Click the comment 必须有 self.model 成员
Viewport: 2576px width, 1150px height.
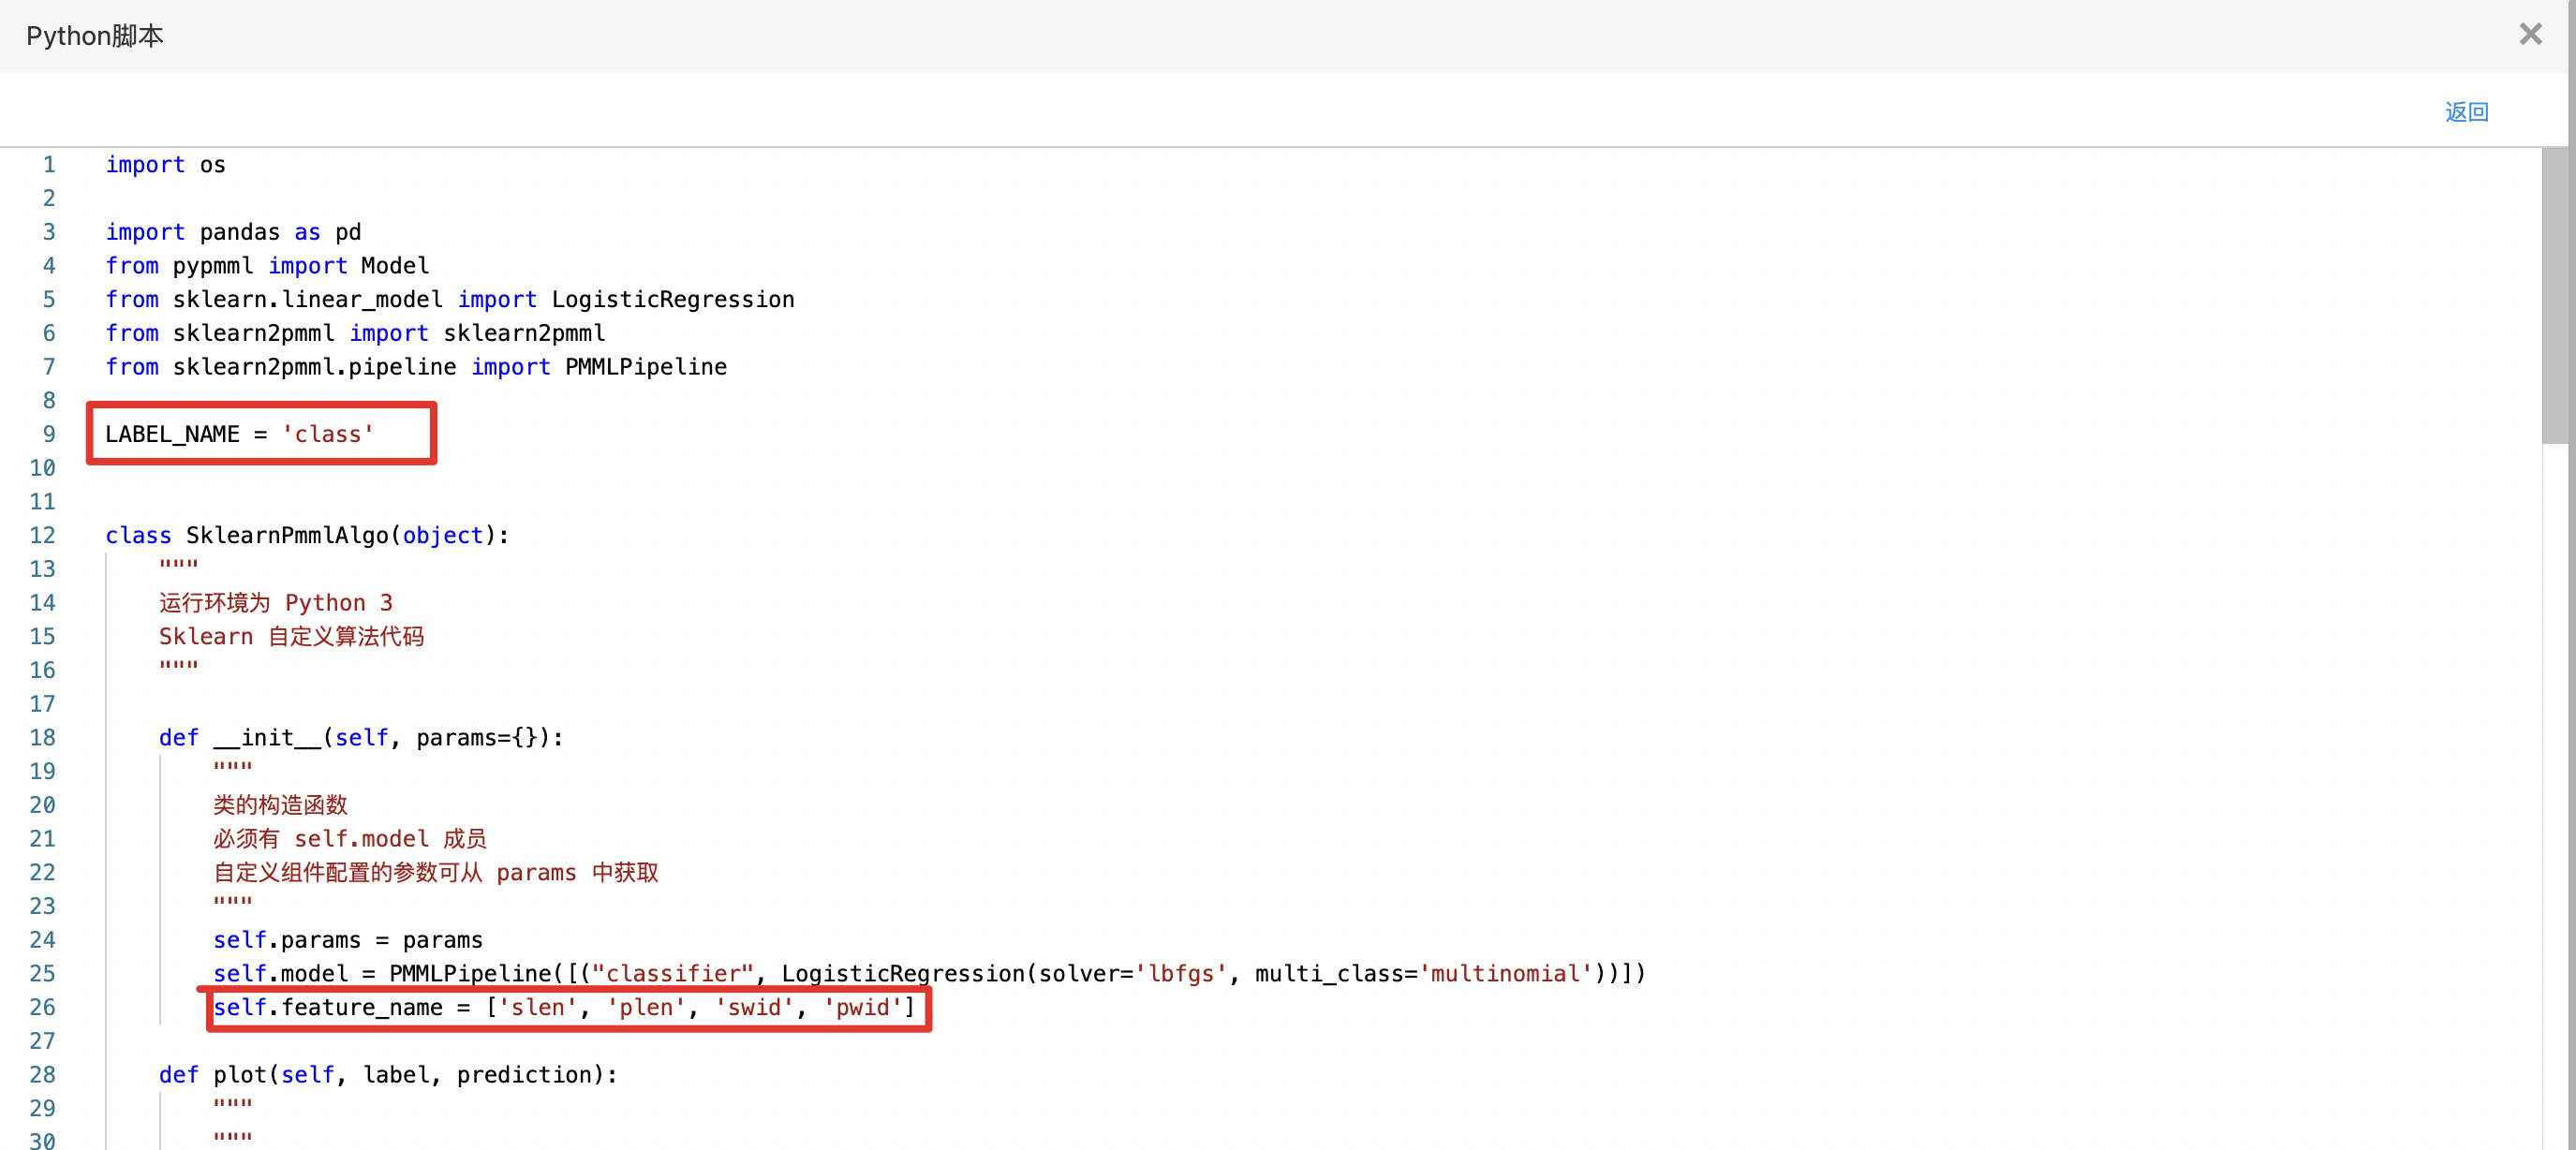[x=350, y=839]
